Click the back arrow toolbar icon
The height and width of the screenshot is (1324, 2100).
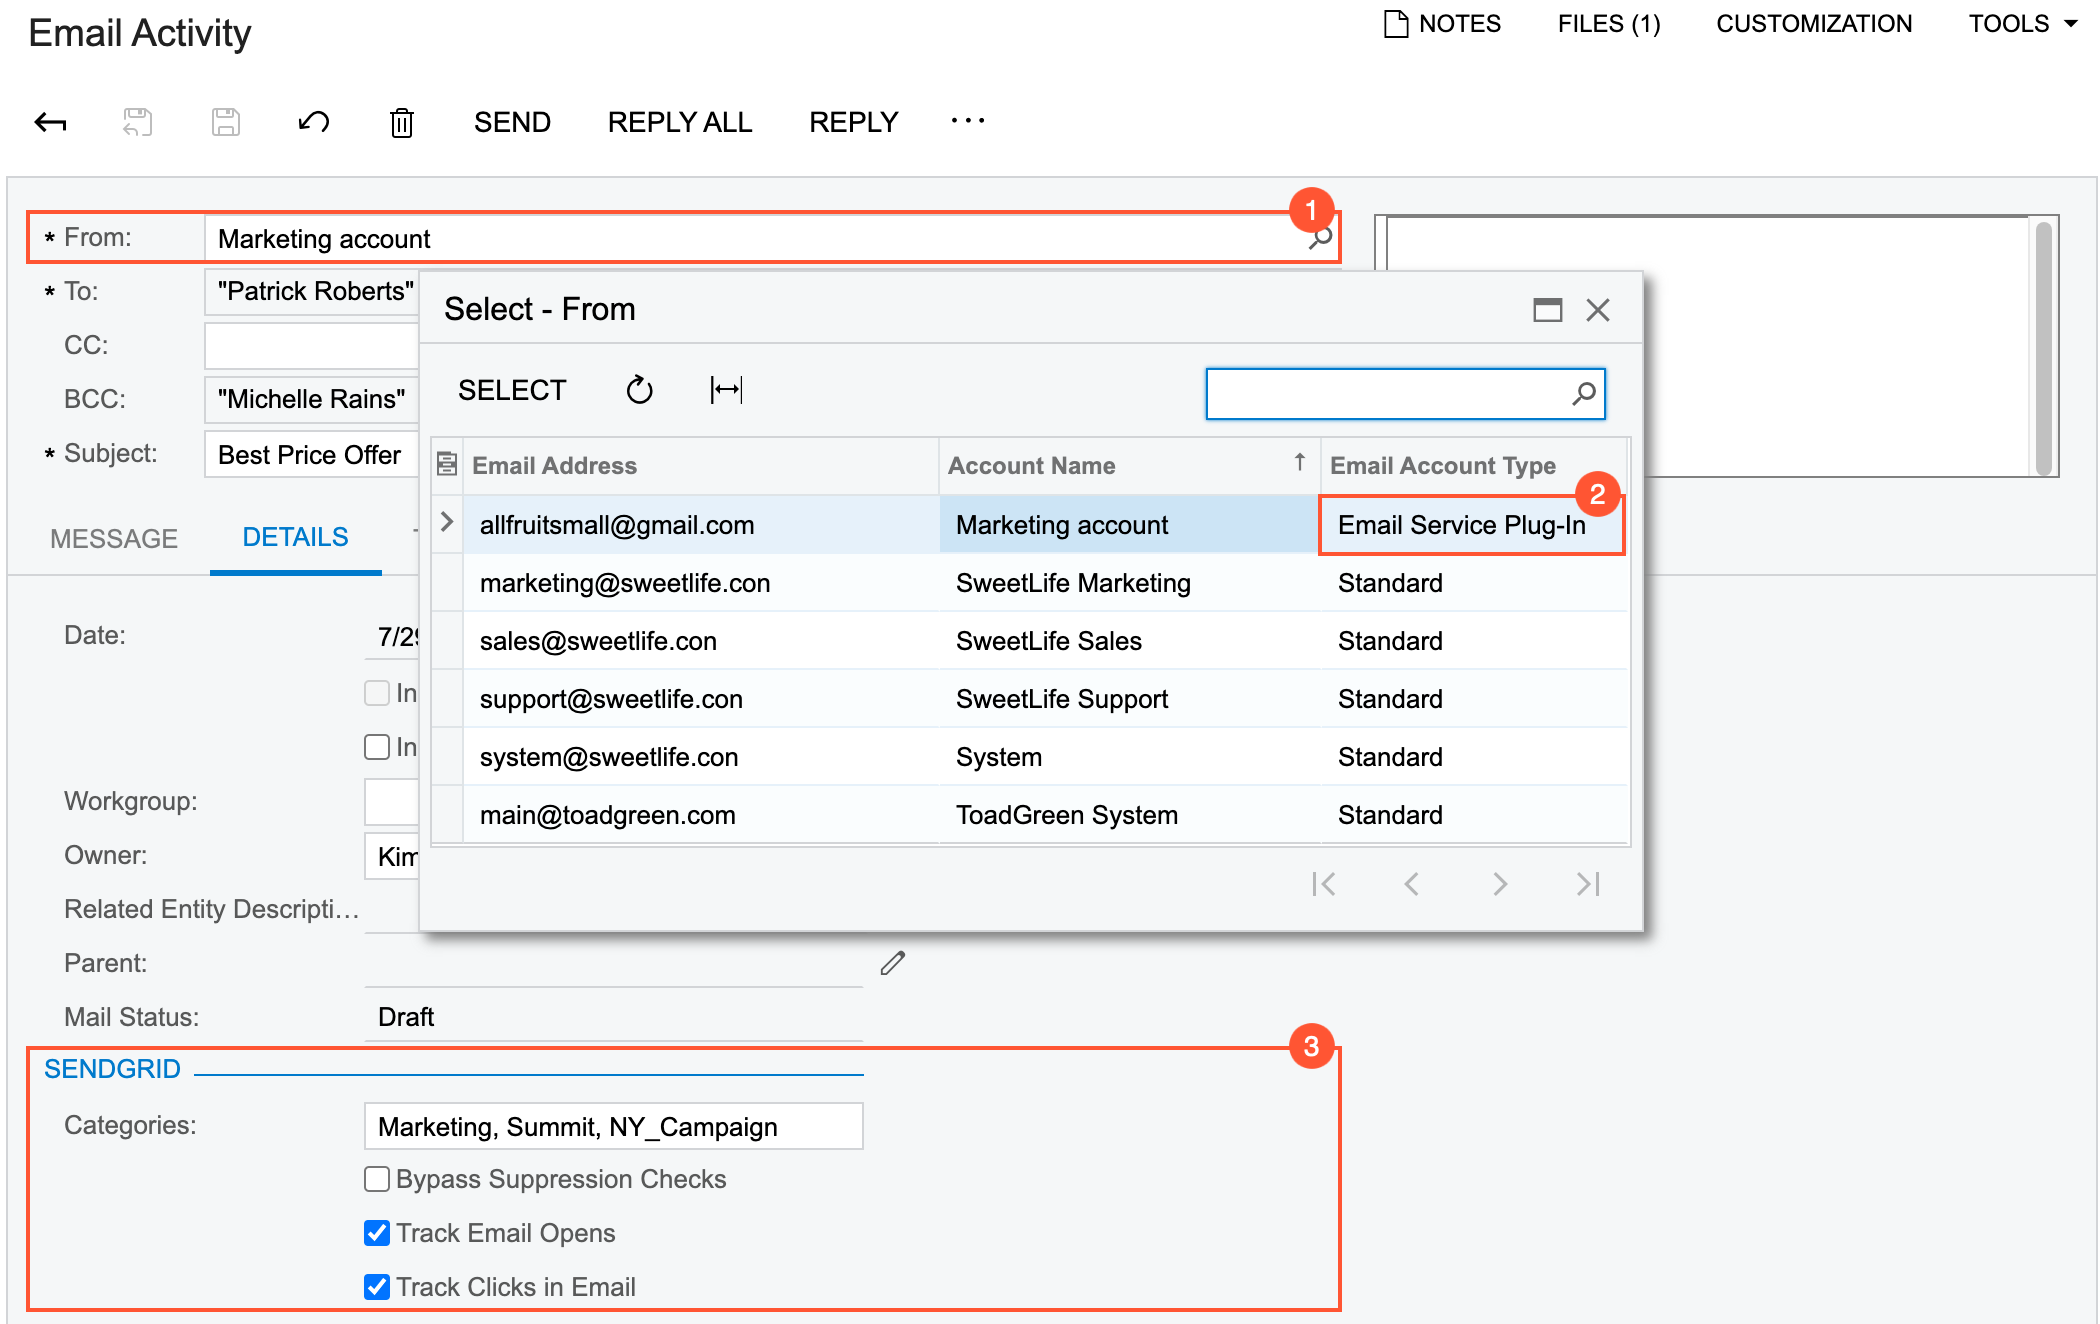click(x=50, y=122)
